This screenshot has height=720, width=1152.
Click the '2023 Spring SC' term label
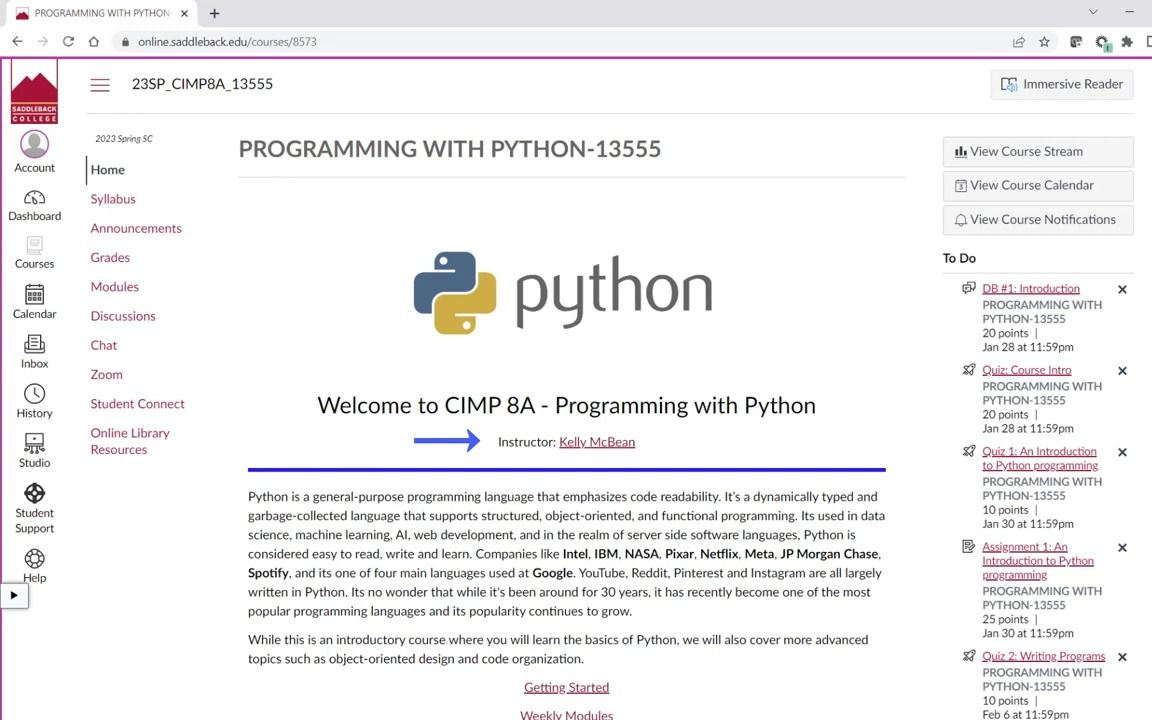point(123,139)
